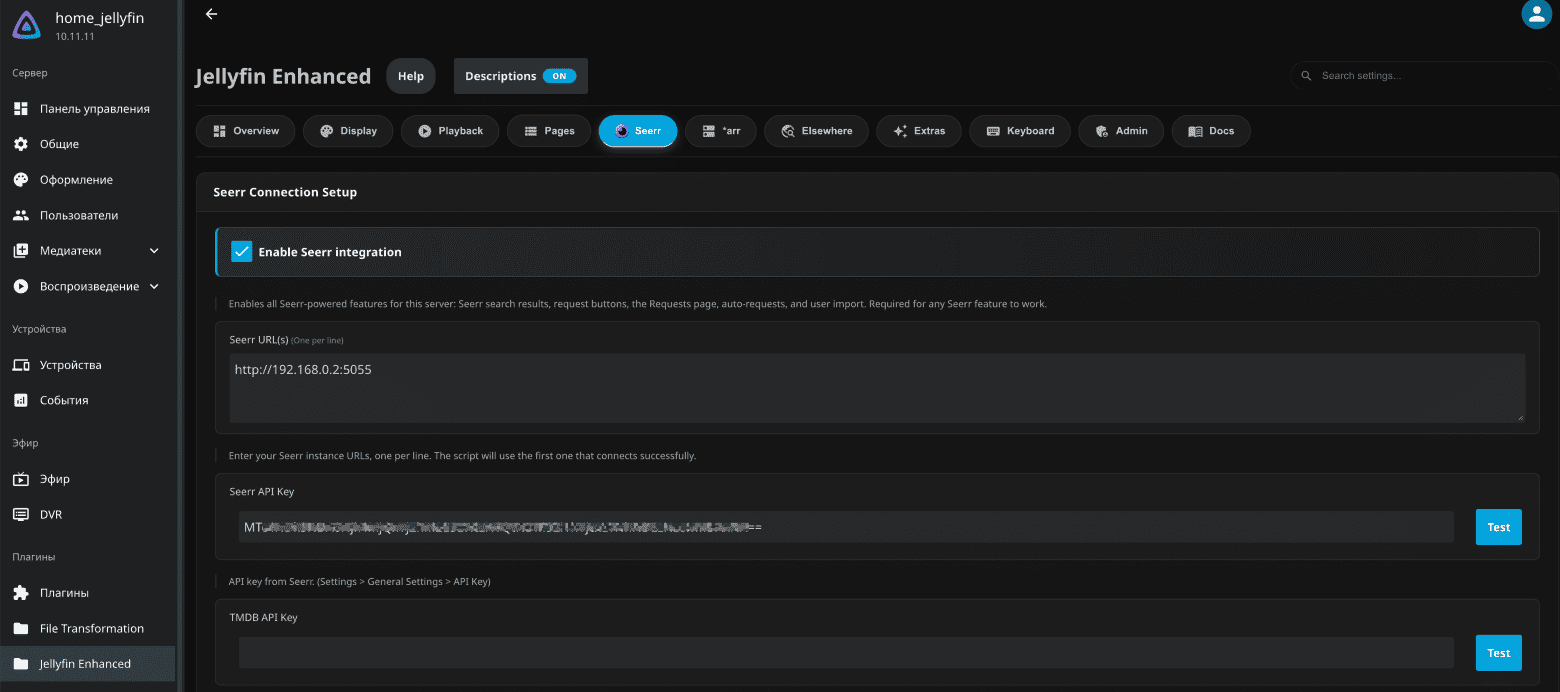Click the Playback tab play icon
This screenshot has height=692, width=1560.
coord(424,131)
